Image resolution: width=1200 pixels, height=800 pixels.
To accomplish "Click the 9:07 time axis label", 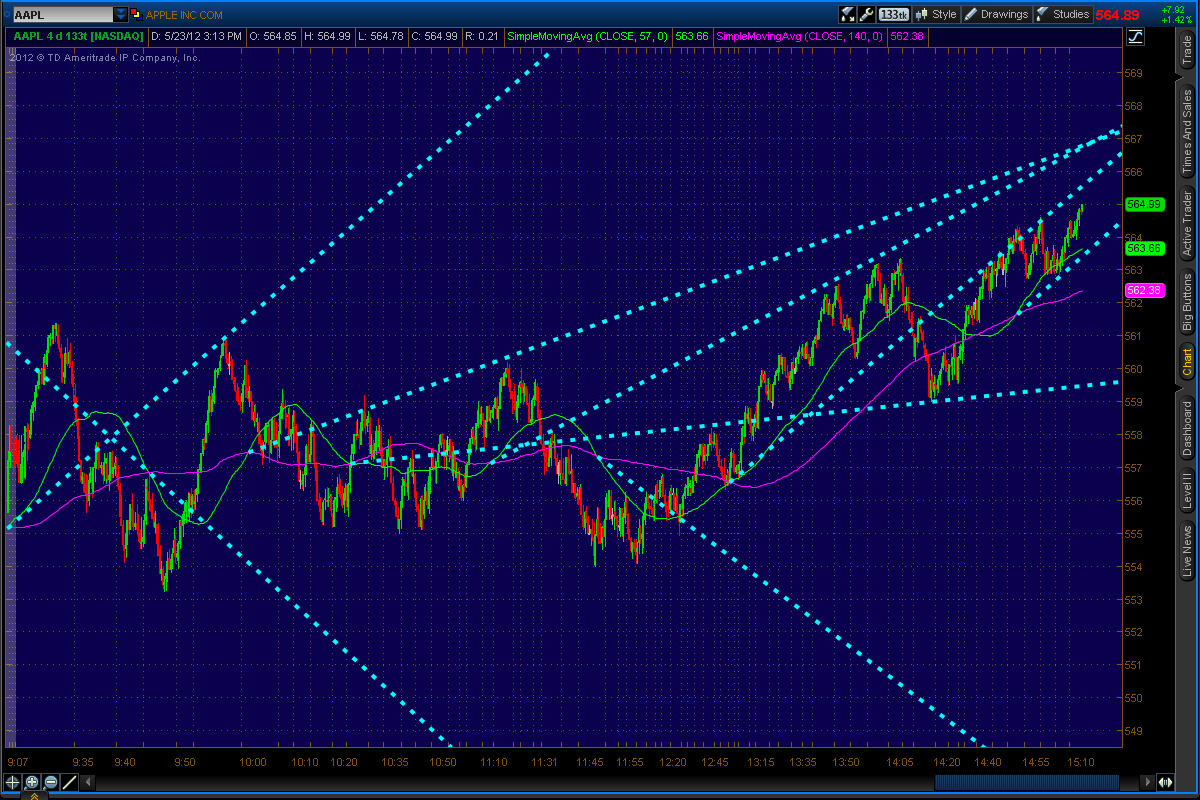I will (x=16, y=763).
